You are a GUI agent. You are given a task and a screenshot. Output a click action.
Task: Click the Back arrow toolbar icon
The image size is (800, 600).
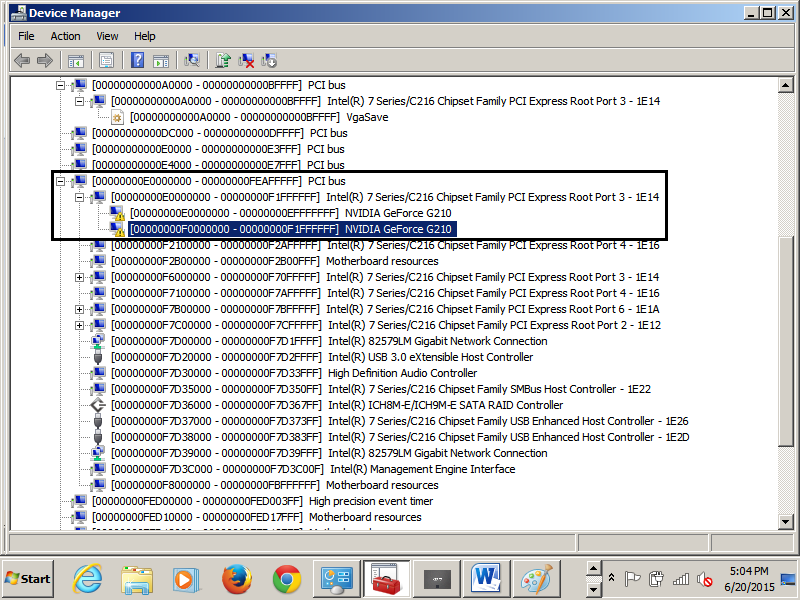[22, 61]
